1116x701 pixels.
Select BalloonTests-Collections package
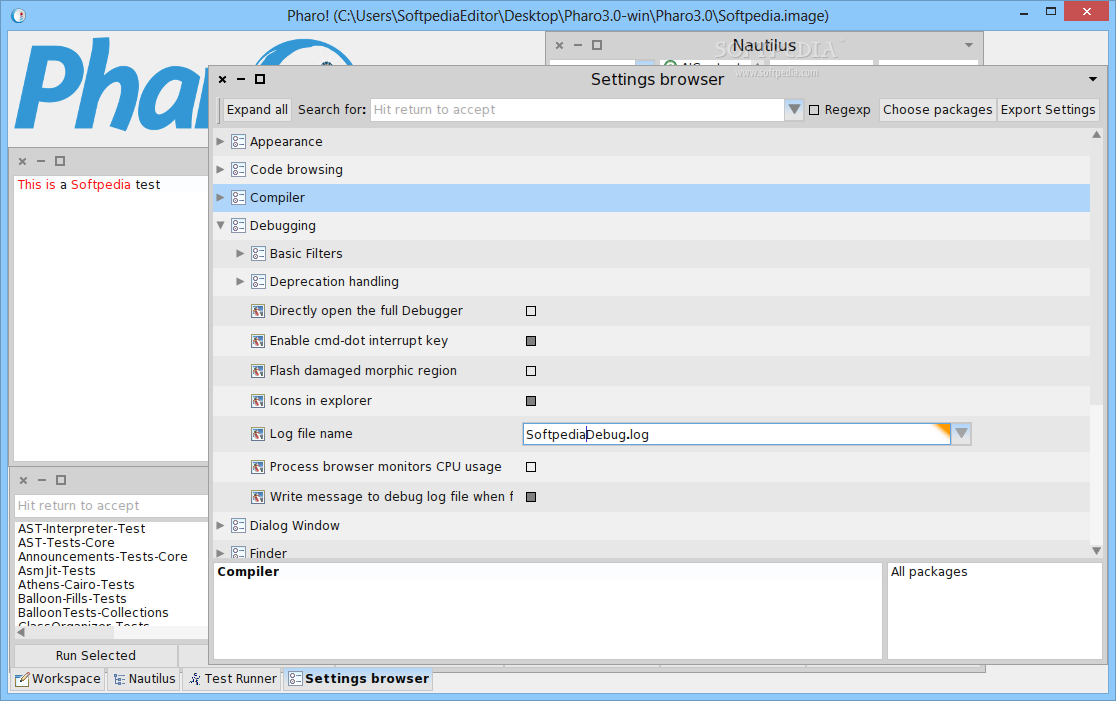[93, 612]
